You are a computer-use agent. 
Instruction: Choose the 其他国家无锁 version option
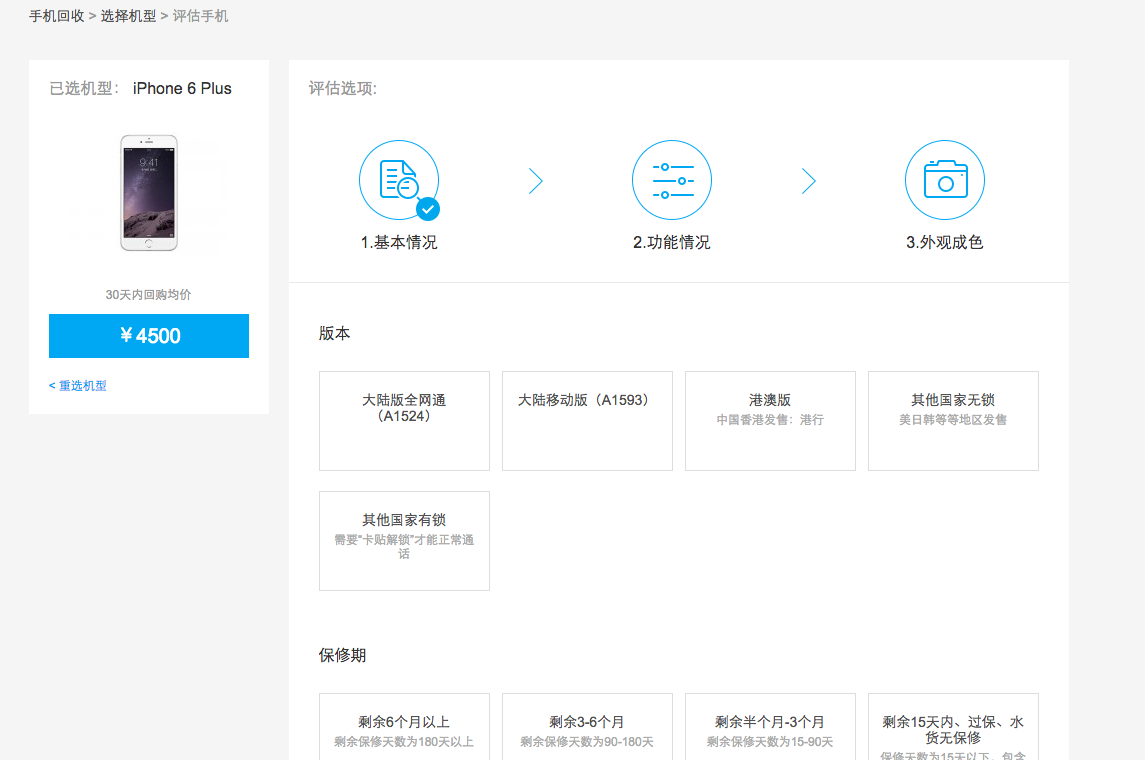tap(953, 421)
